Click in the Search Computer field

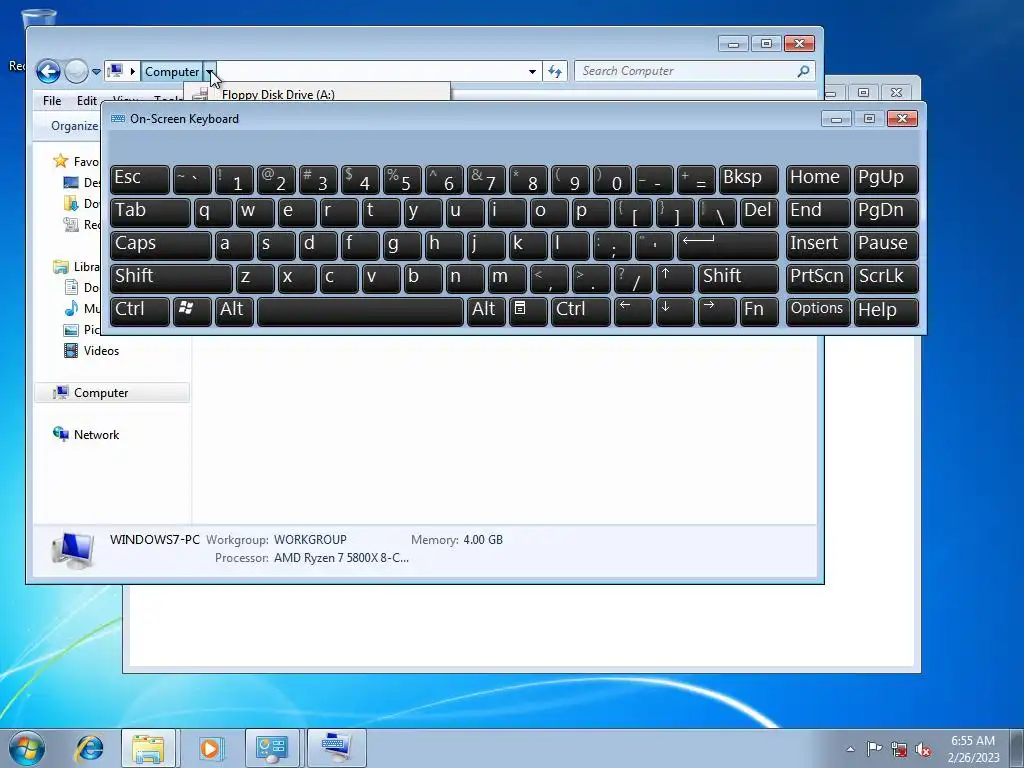coord(686,71)
